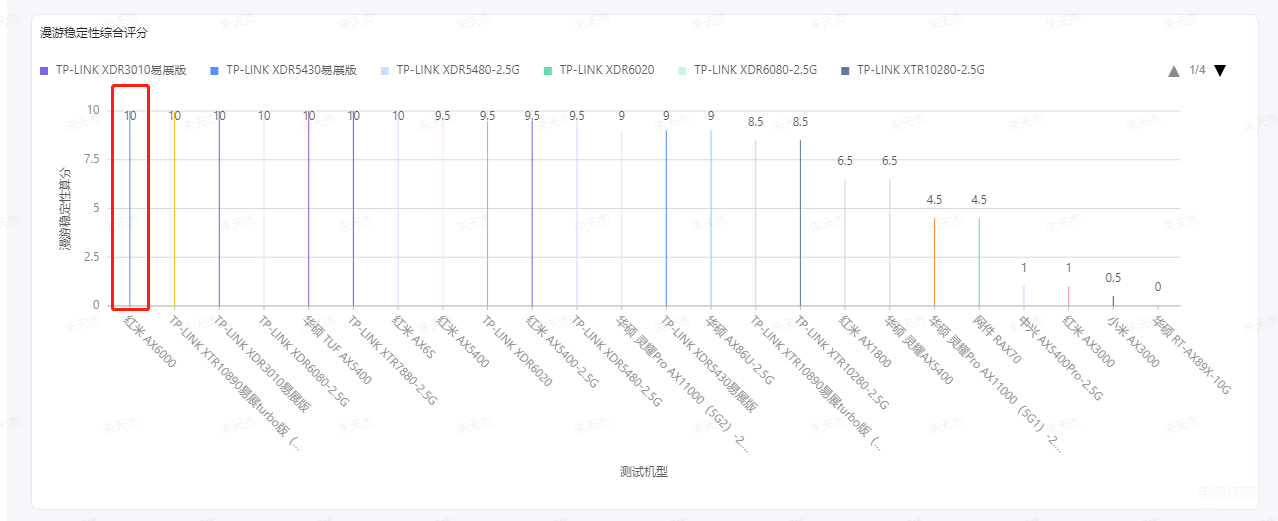Viewport: 1278px width, 521px height.
Task: Click the 6.5 value above 红米 AX1800
Action: coord(845,161)
